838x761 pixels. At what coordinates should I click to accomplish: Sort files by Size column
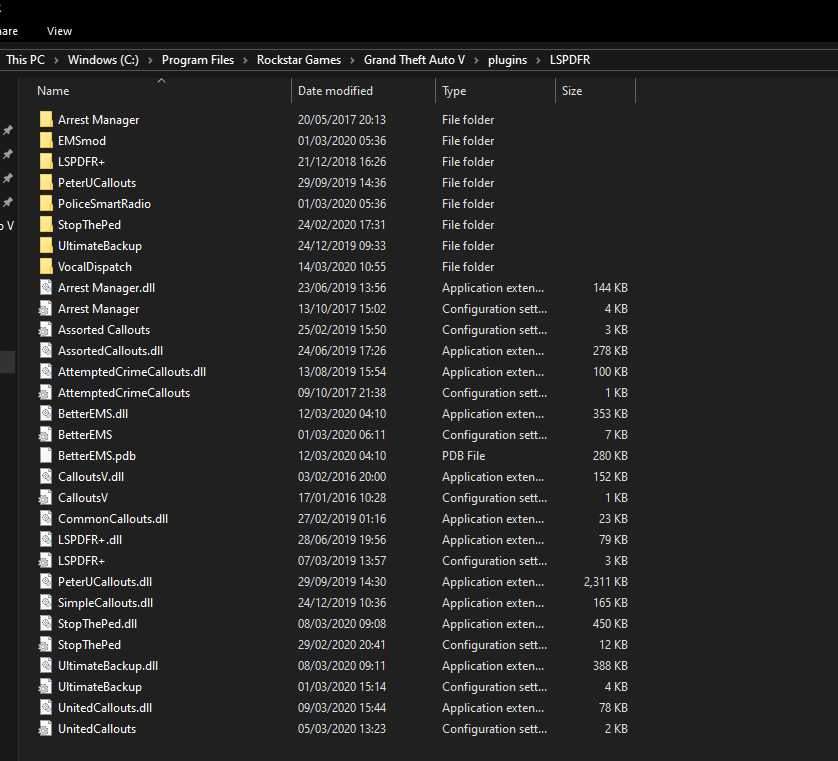pyautogui.click(x=571, y=91)
